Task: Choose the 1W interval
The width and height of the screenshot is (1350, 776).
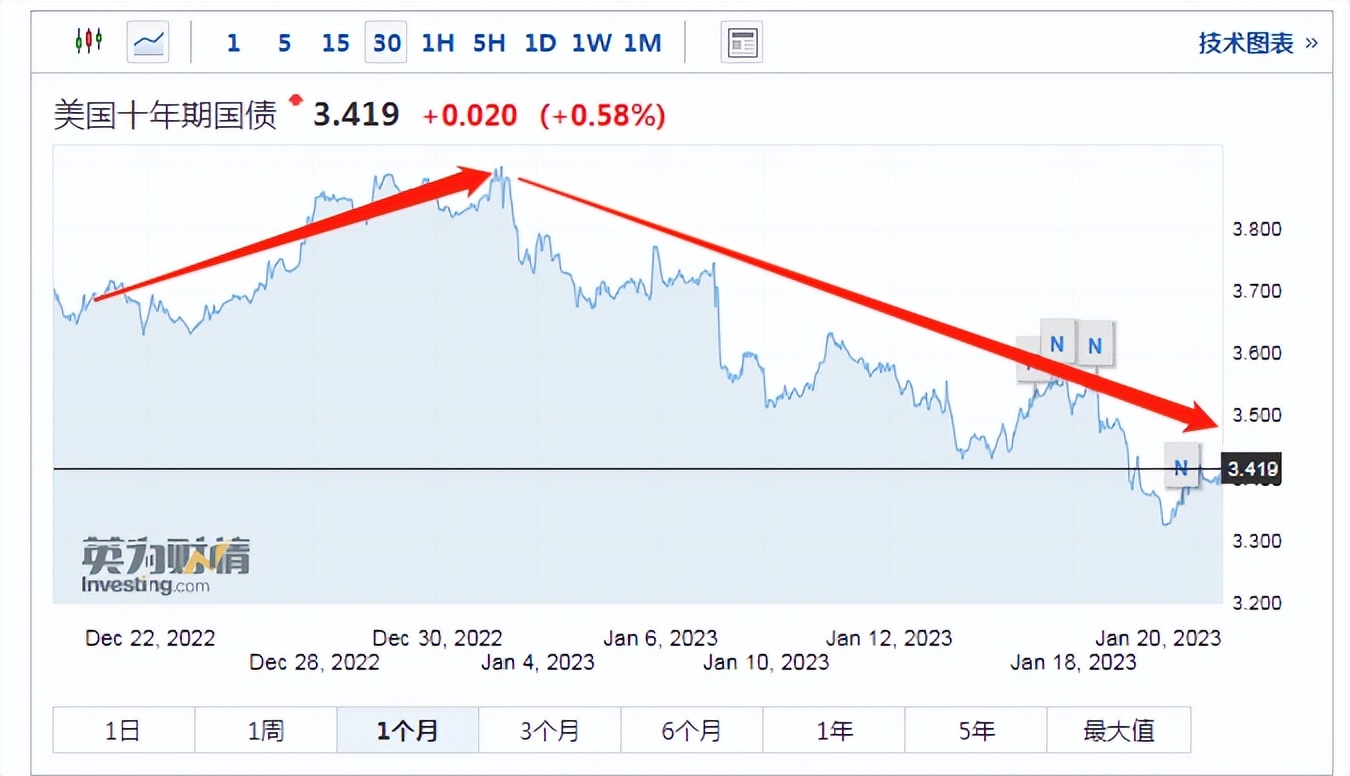Action: coord(591,43)
